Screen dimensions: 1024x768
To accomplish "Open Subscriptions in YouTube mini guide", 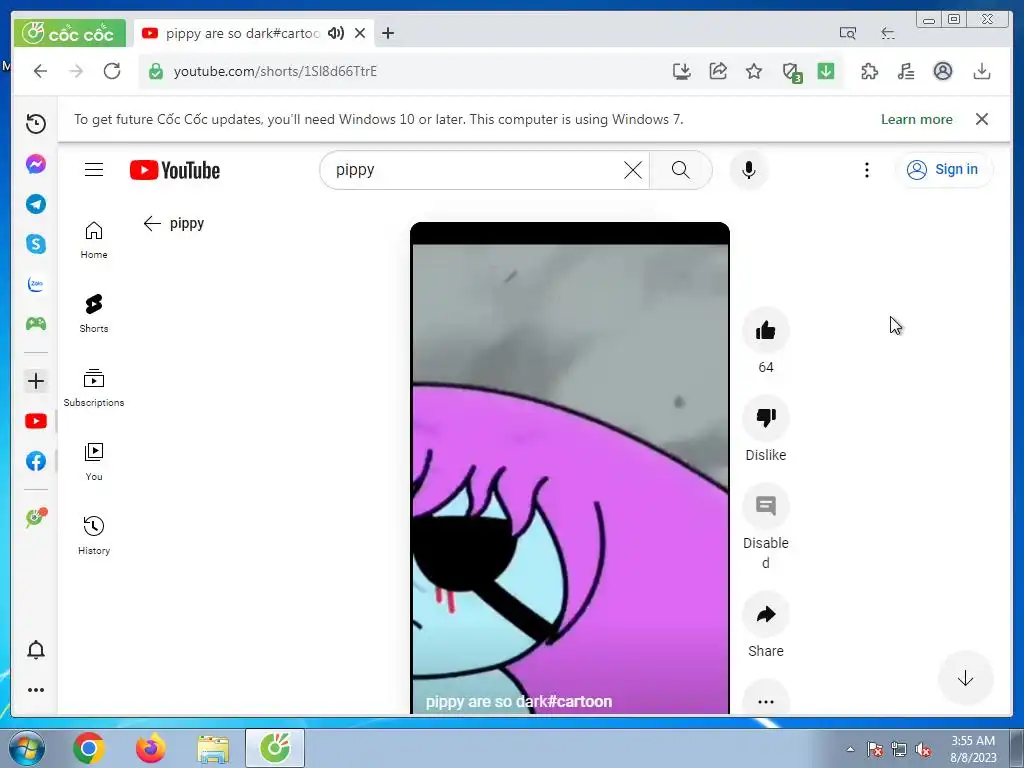I will (x=94, y=388).
